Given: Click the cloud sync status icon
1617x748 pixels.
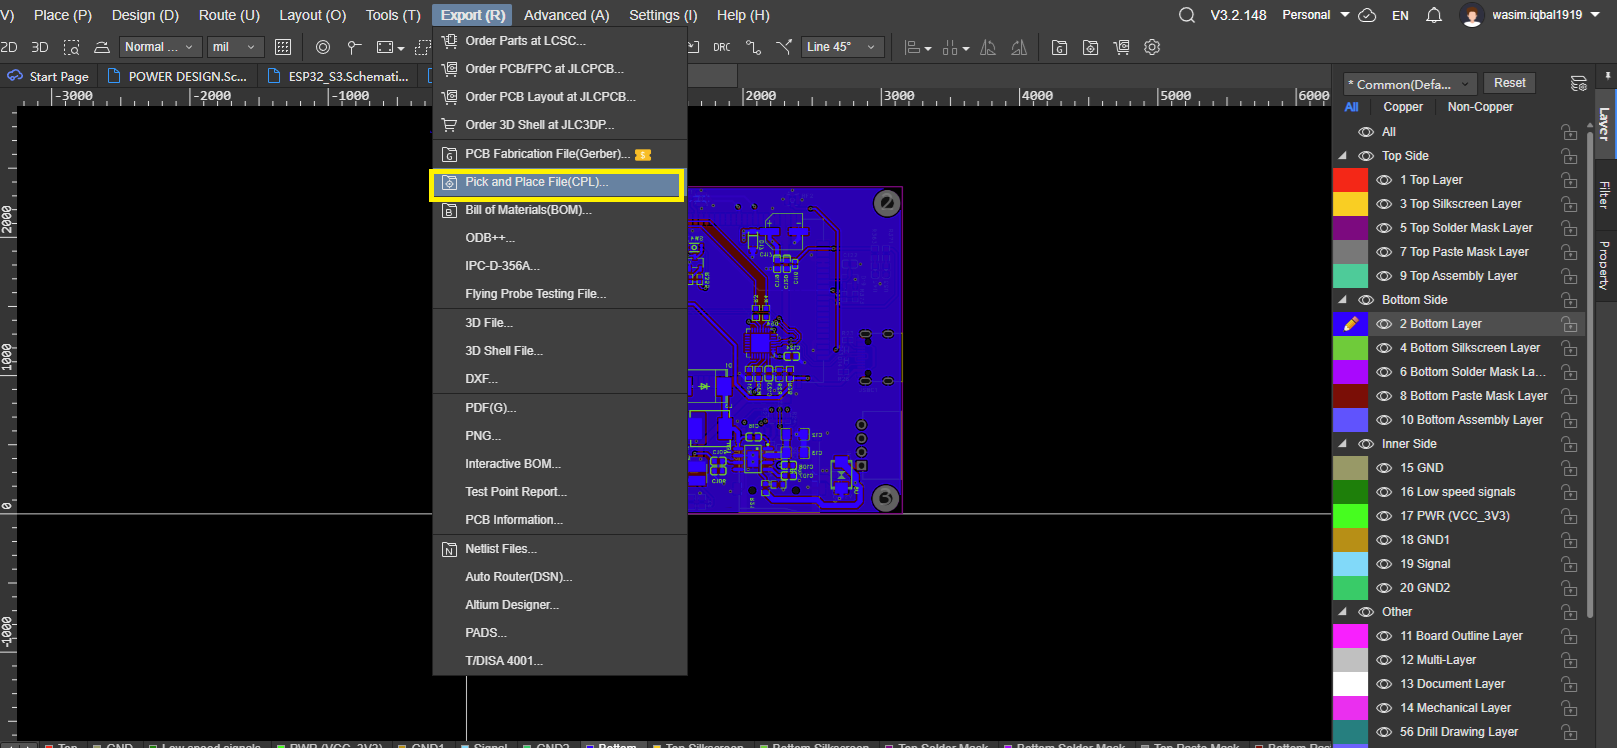Looking at the screenshot, I should tap(1368, 15).
